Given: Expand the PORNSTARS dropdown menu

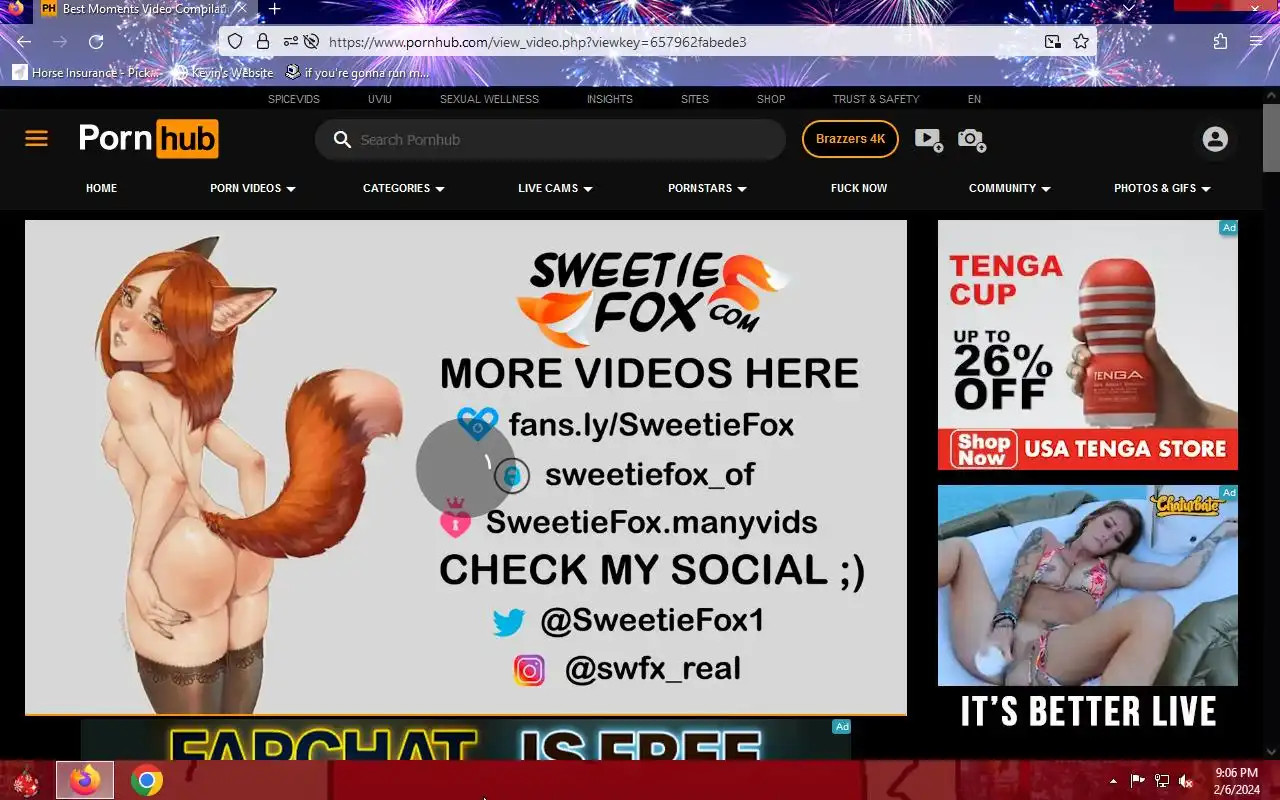Looking at the screenshot, I should [708, 188].
